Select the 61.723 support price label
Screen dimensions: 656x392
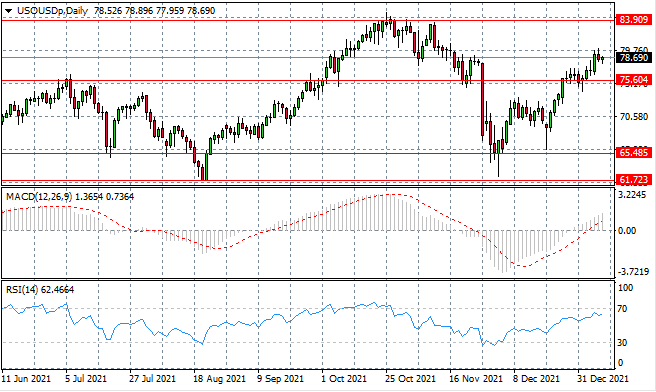(x=633, y=180)
